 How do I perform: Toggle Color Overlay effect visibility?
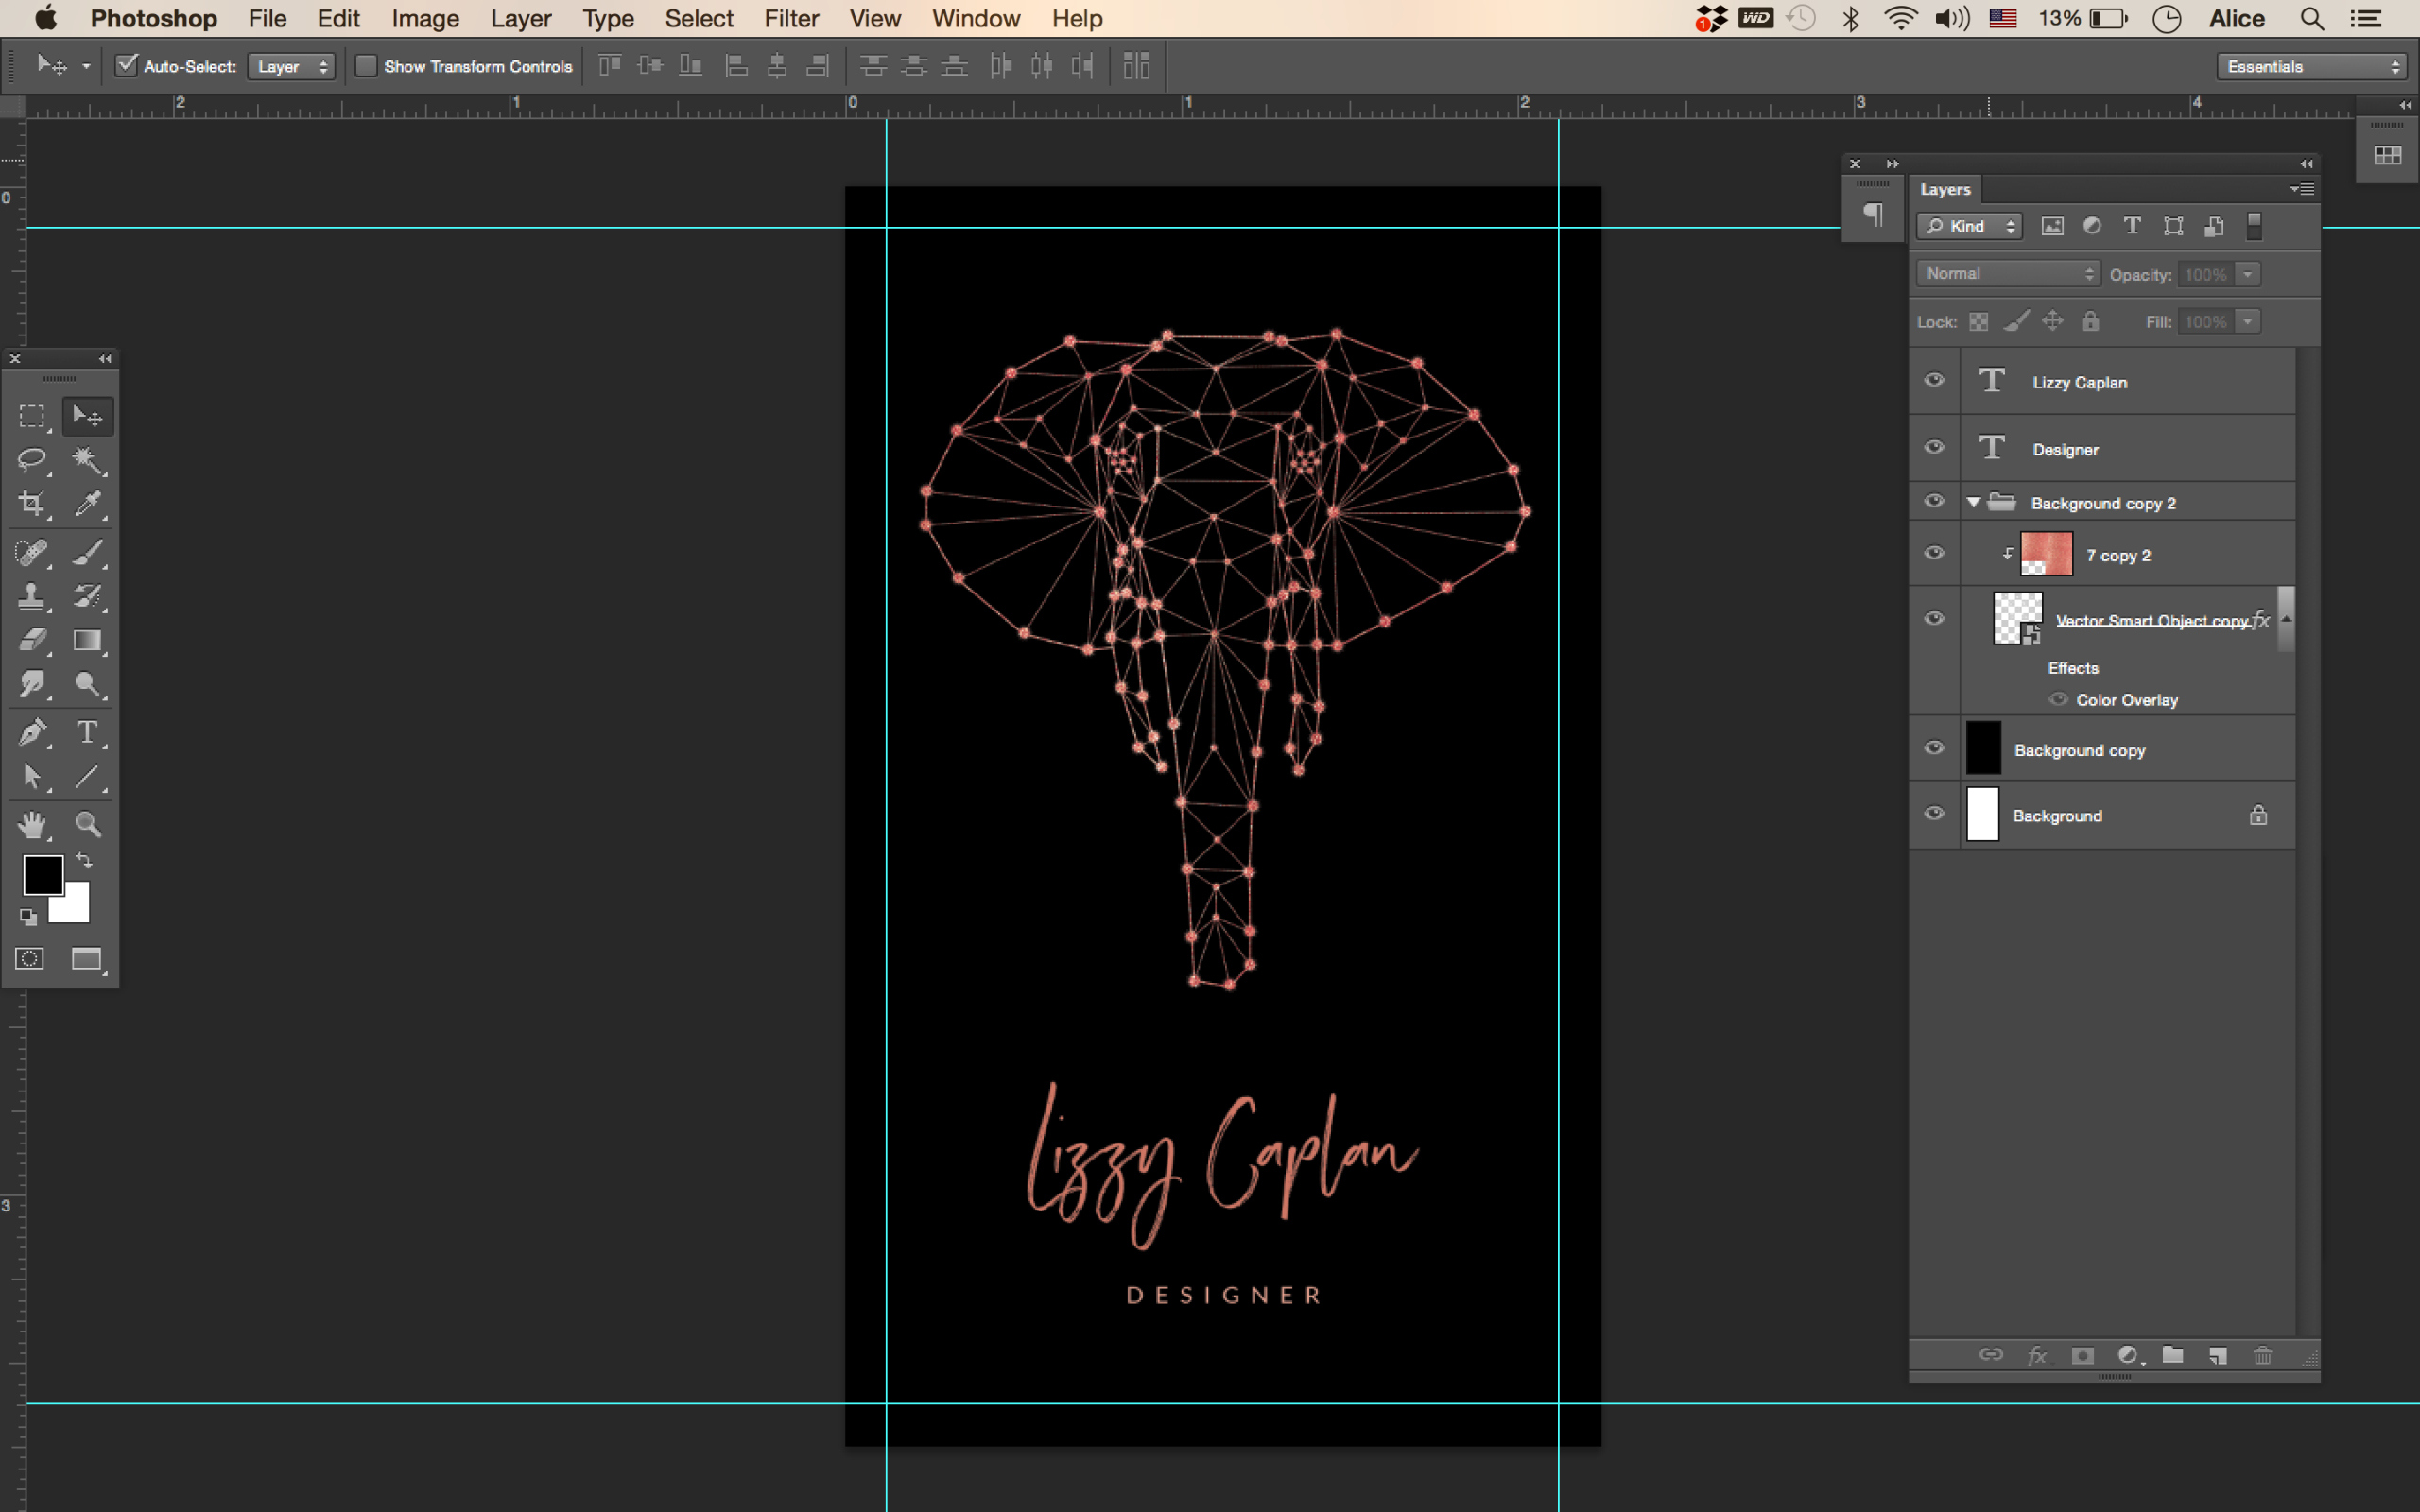(2058, 699)
